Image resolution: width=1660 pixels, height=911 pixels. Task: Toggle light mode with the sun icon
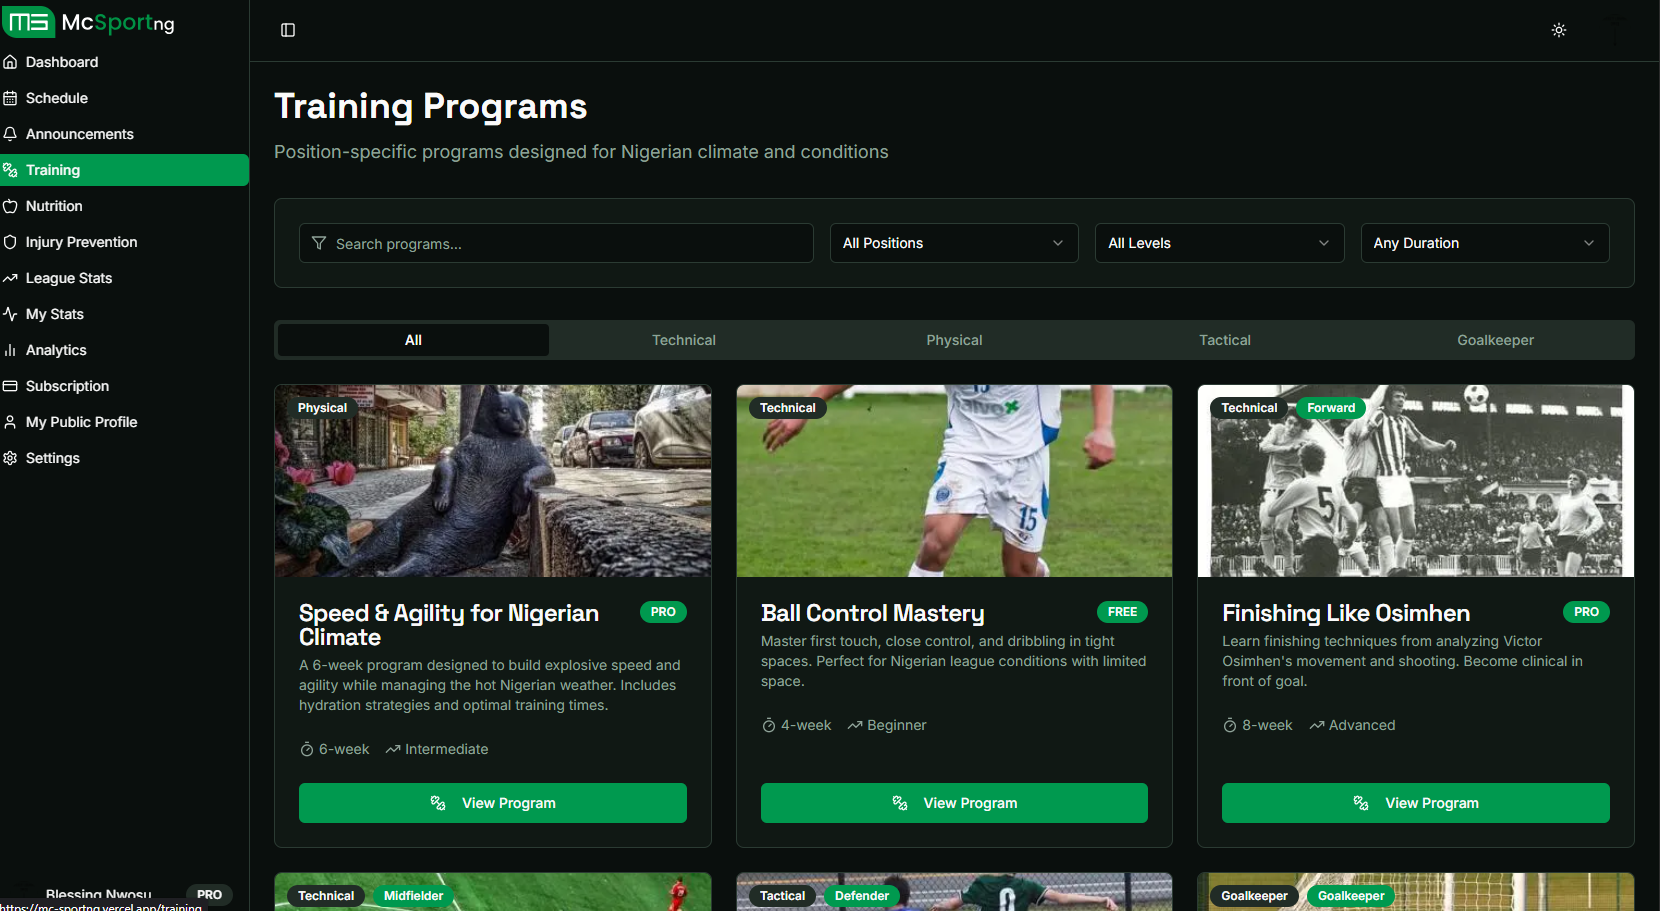pos(1558,30)
